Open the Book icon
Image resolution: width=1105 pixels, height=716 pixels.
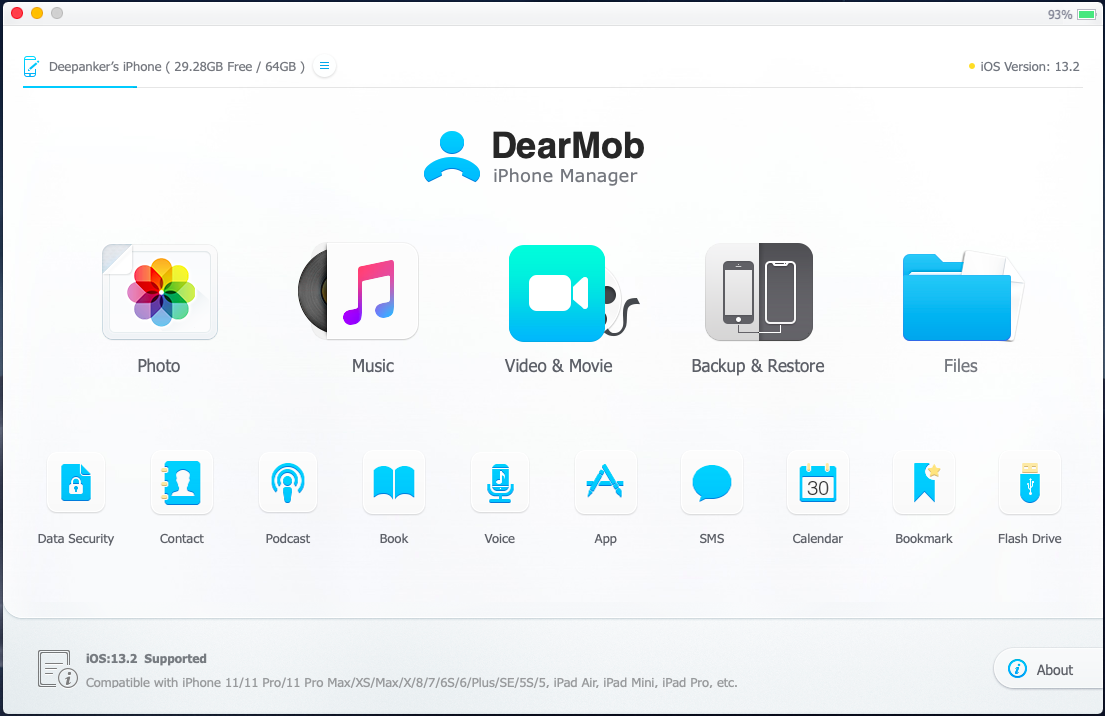[394, 483]
